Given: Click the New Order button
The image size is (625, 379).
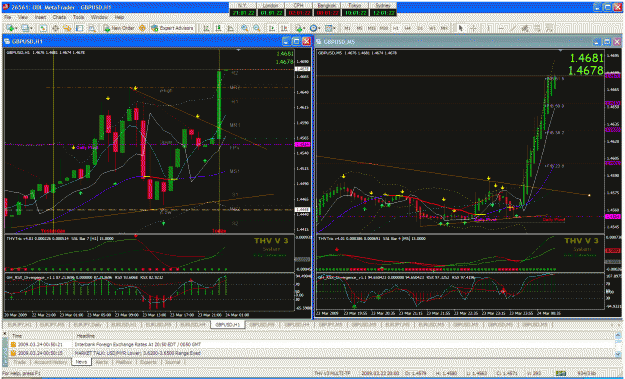Looking at the screenshot, I should [x=118, y=28].
